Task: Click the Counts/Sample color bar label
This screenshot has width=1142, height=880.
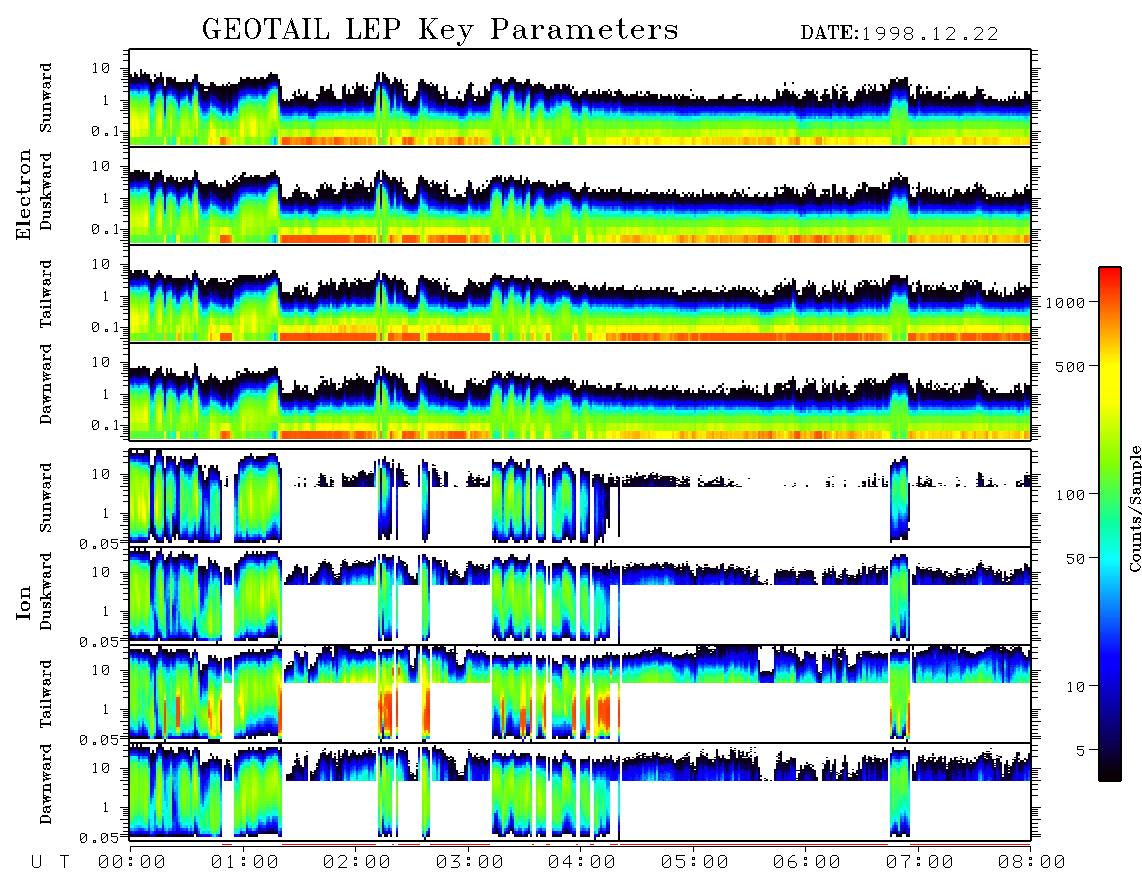Action: click(1135, 508)
